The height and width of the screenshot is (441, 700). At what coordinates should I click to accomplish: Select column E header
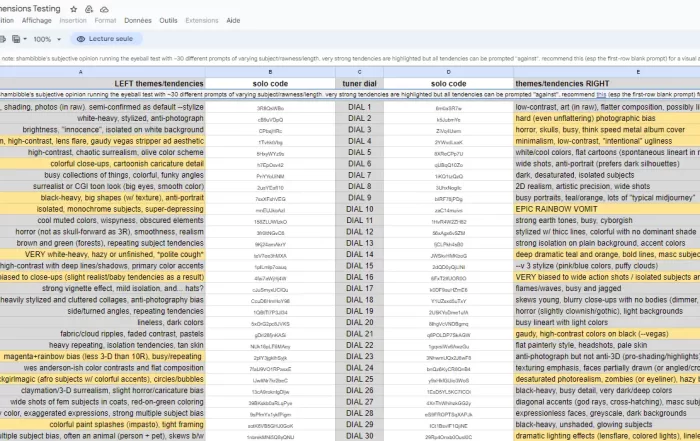pyautogui.click(x=607, y=72)
